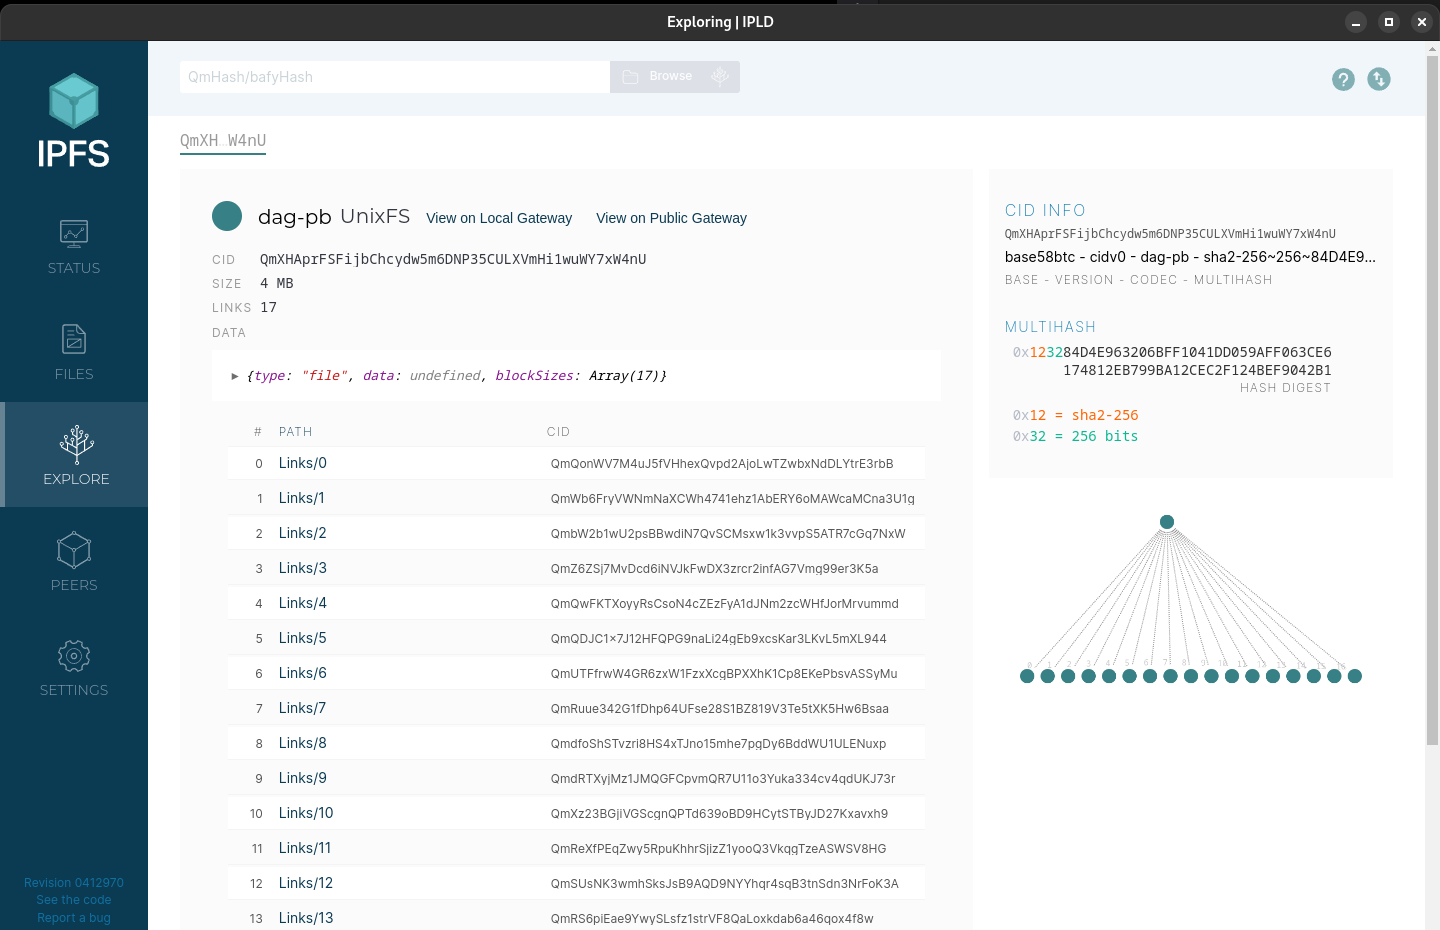
Task: Click the tree icon beside Browse
Action: pyautogui.click(x=720, y=77)
